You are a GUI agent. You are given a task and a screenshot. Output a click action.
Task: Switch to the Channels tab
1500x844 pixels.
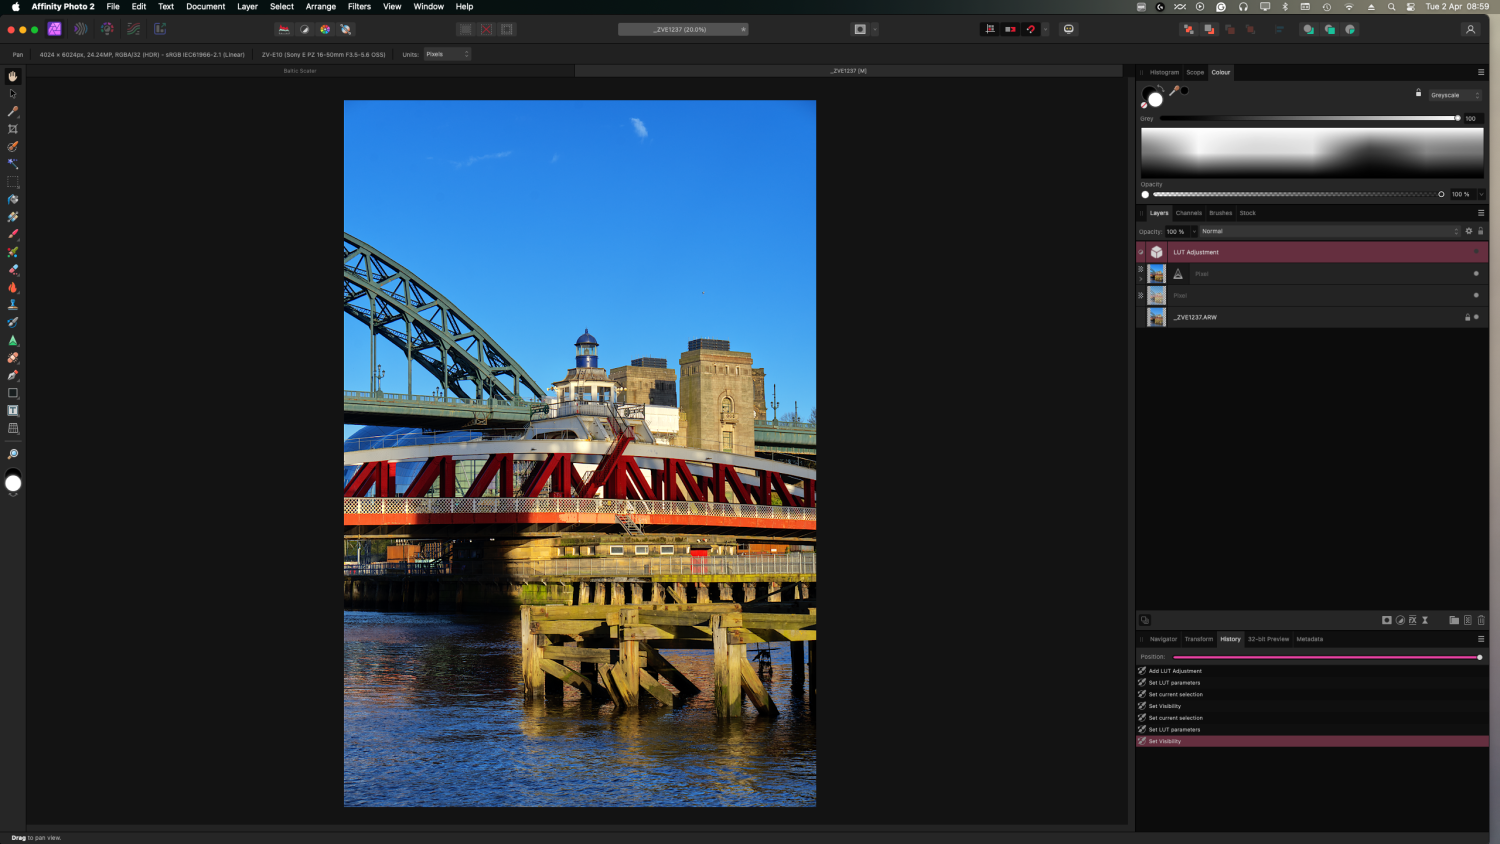[1188, 213]
